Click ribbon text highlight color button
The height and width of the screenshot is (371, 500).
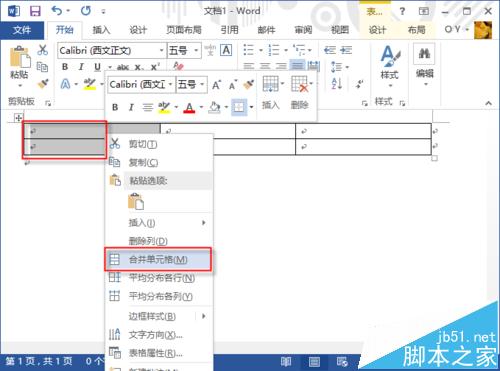(89, 84)
